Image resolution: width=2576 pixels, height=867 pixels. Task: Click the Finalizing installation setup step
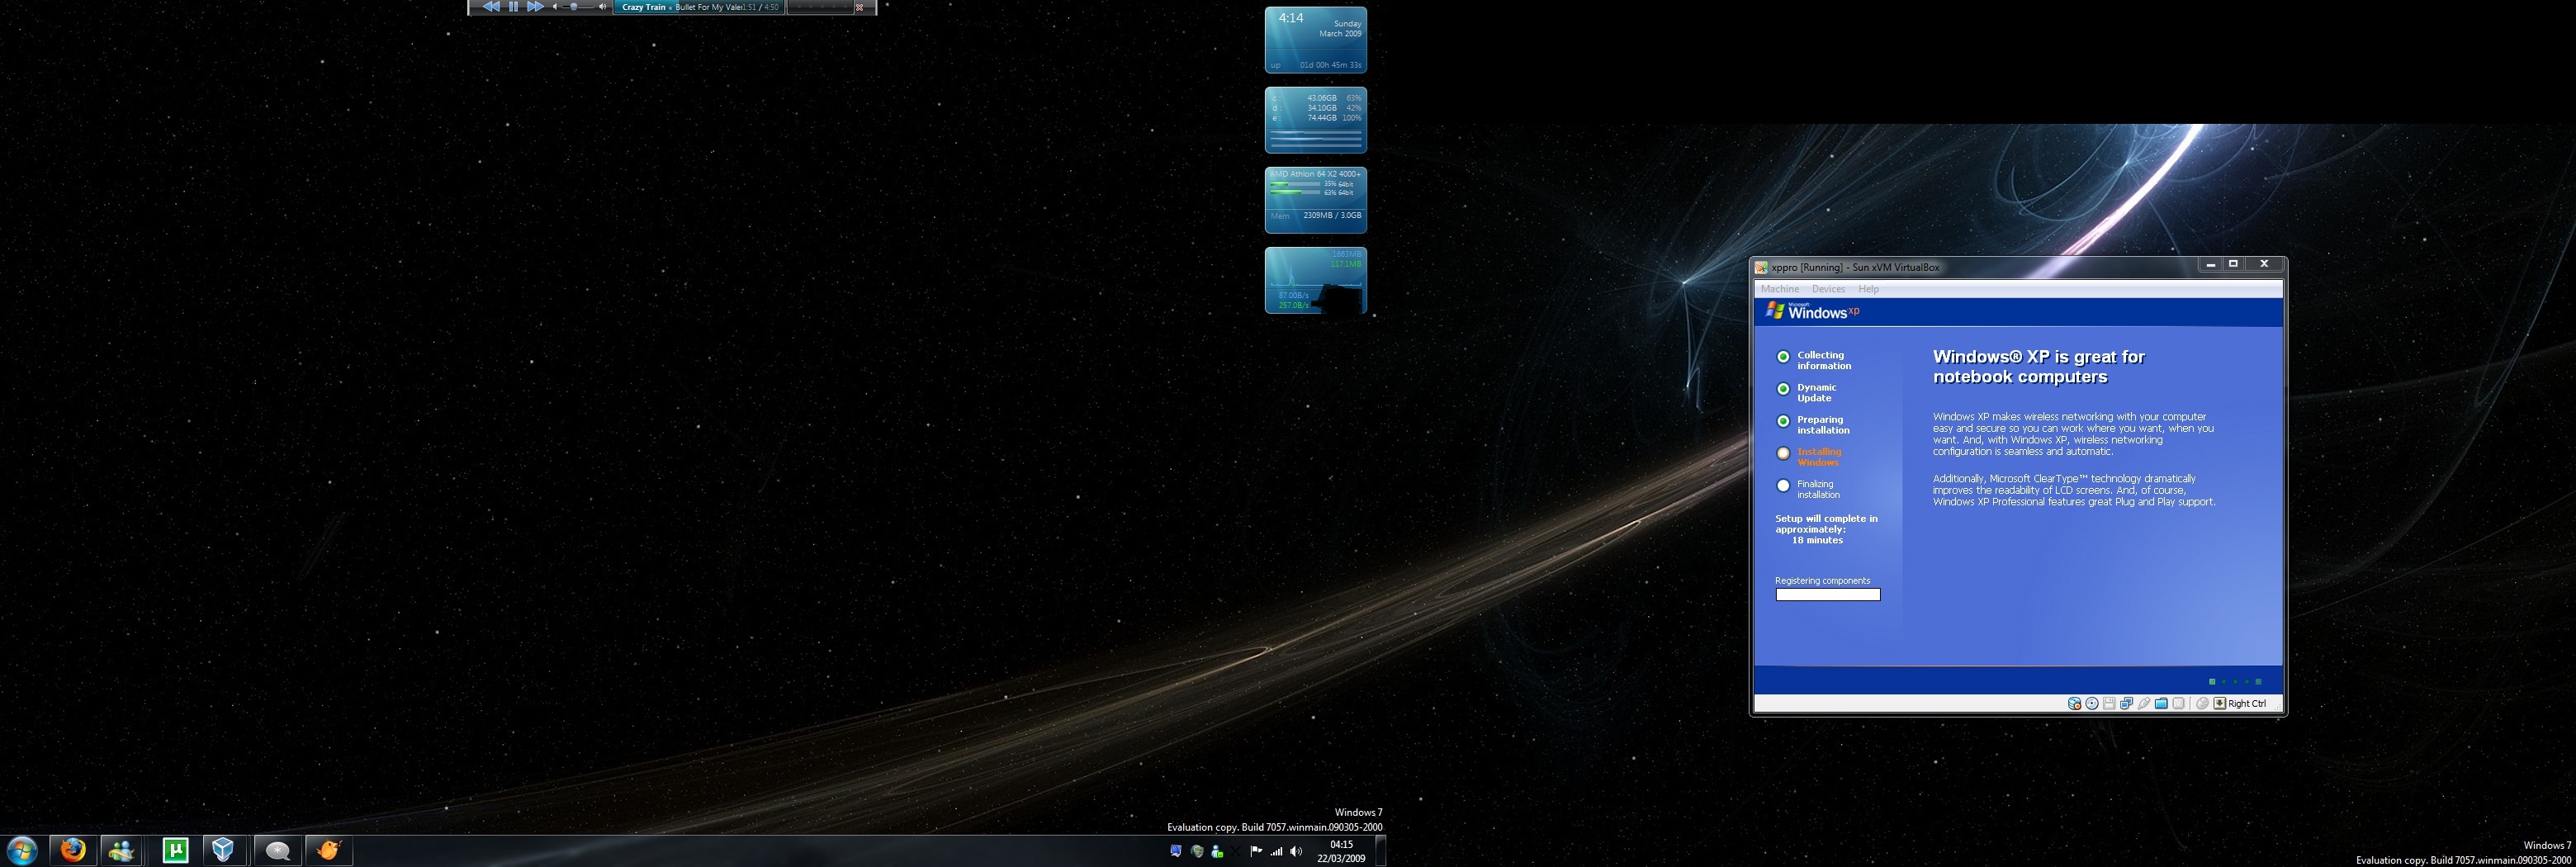point(1808,489)
